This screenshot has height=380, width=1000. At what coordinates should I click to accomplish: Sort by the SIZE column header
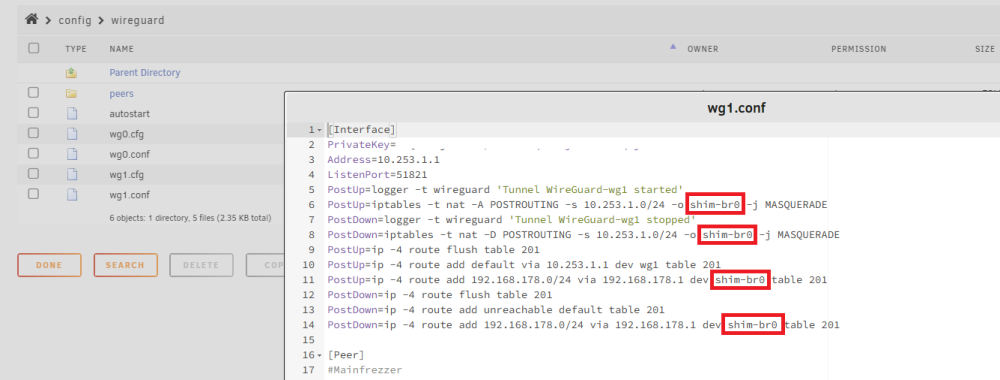[984, 48]
